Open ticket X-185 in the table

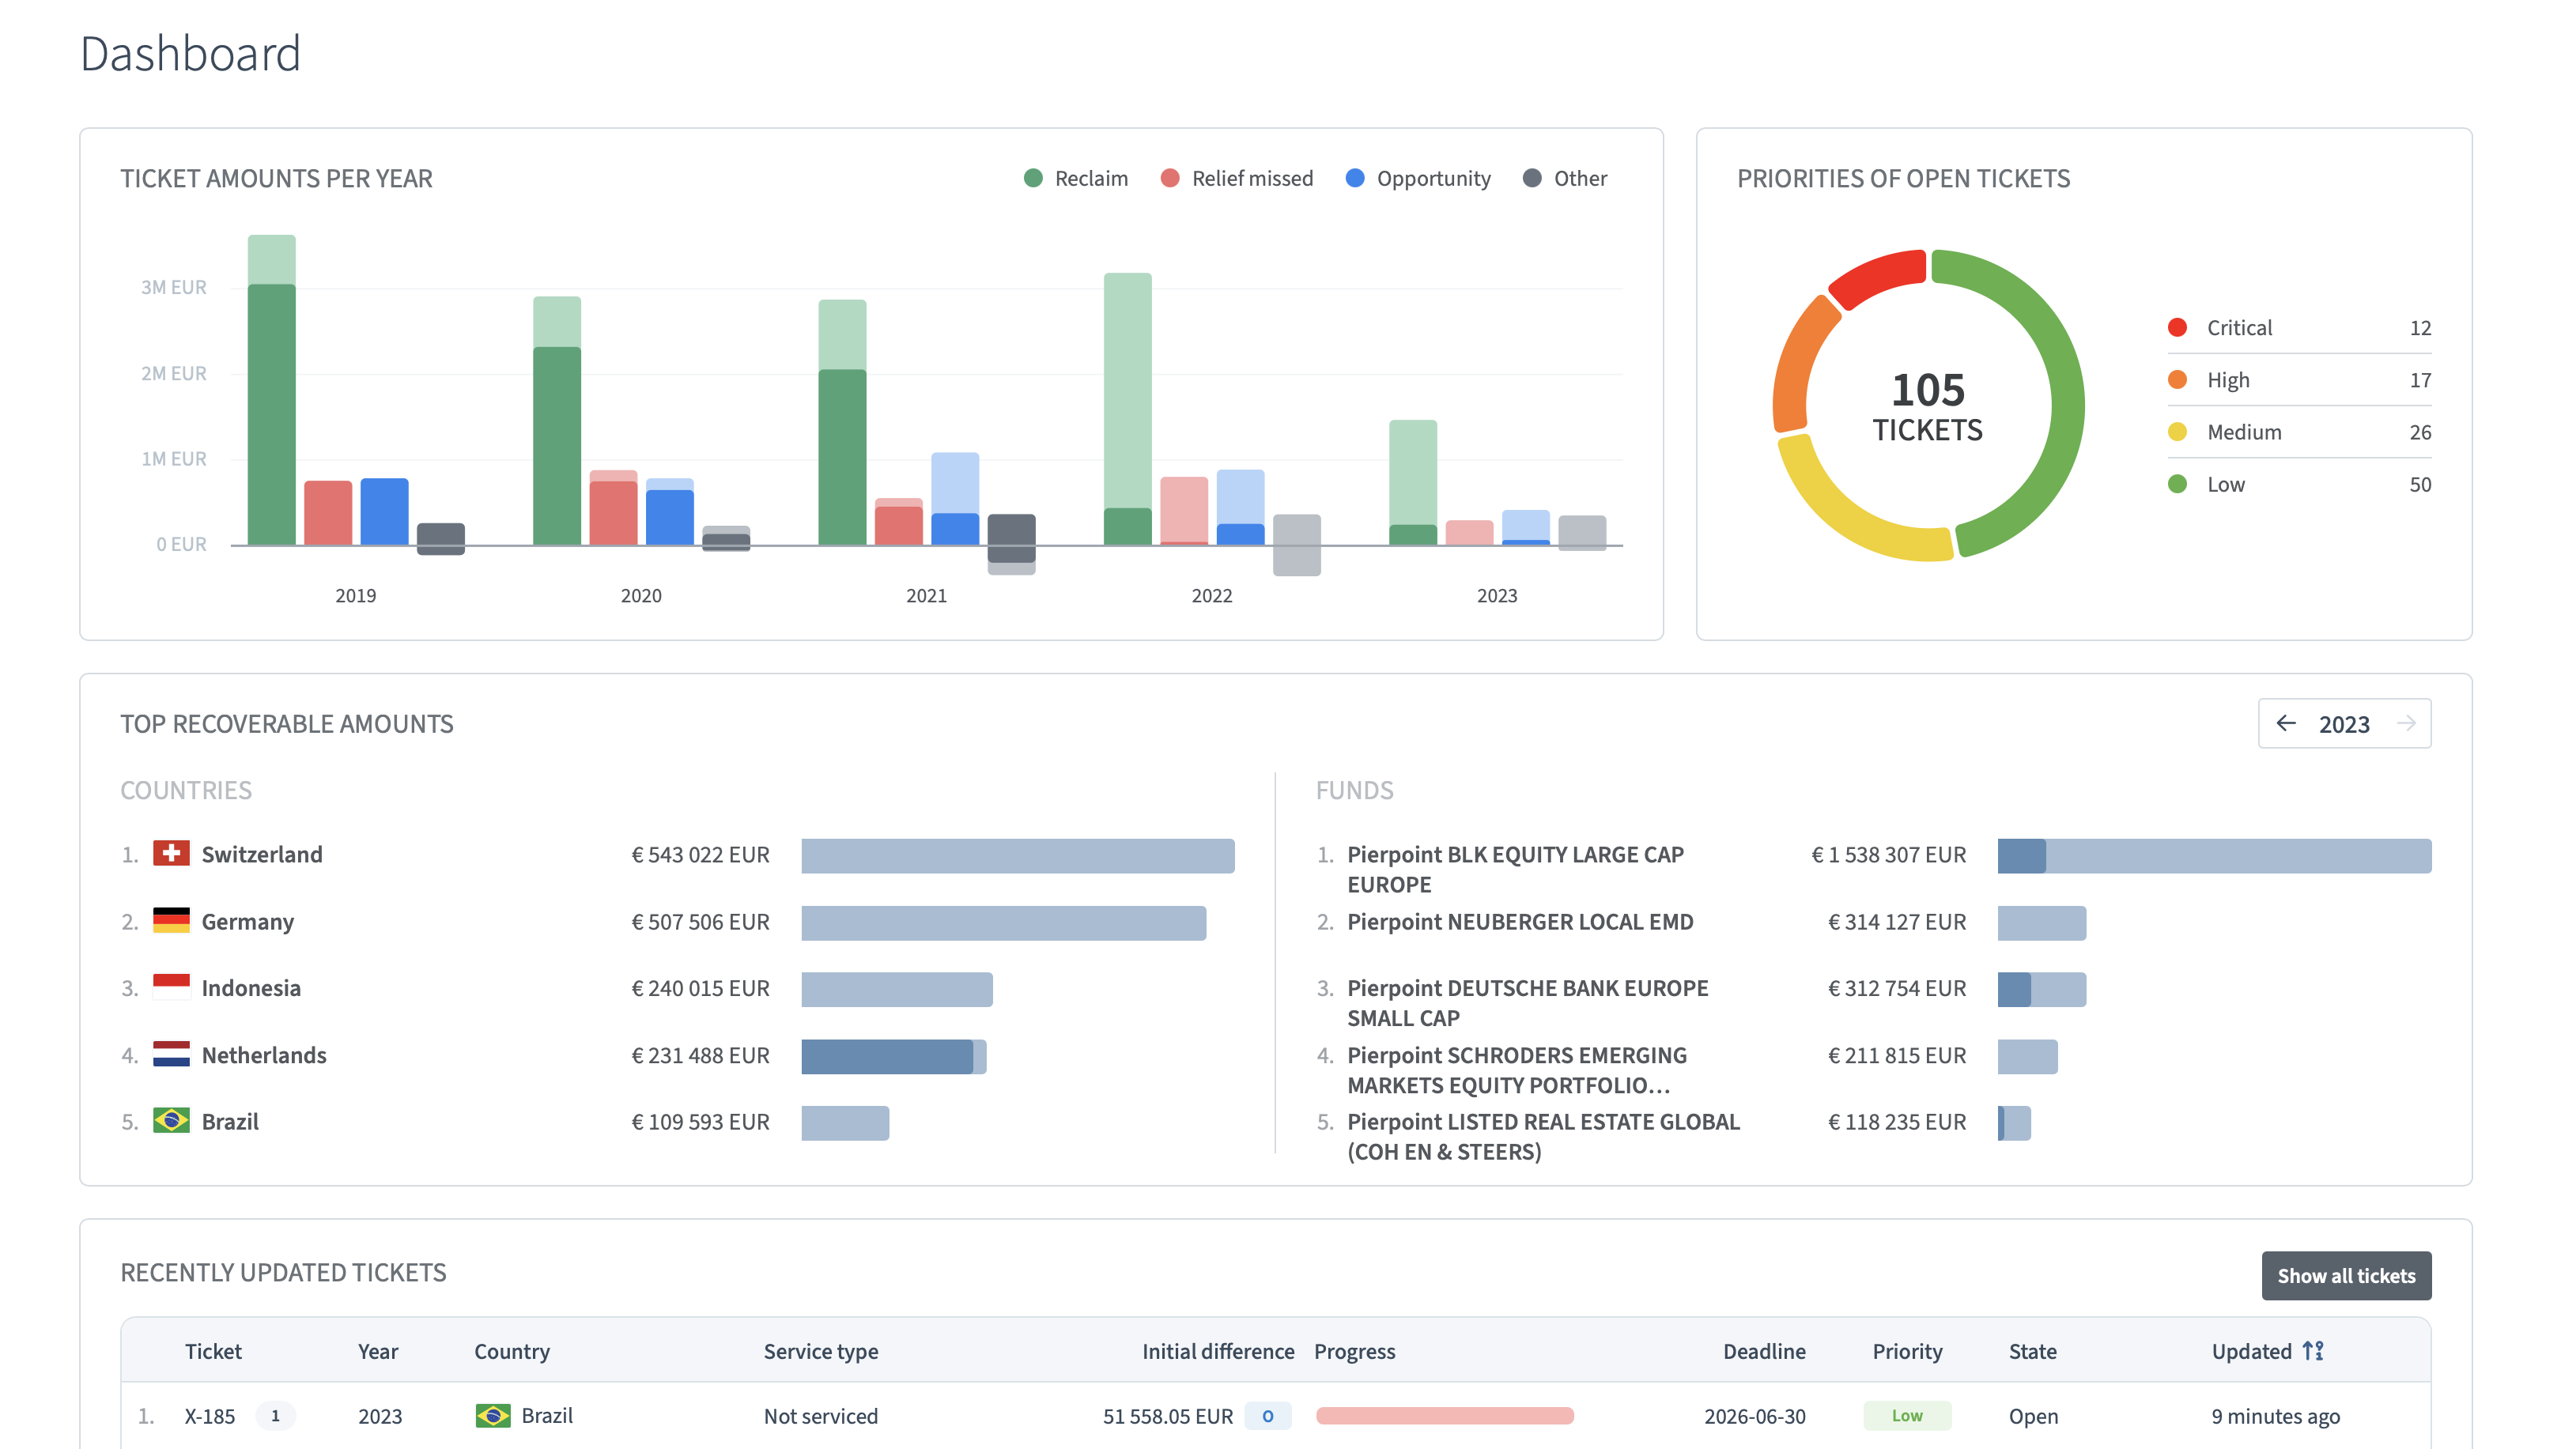tap(210, 1416)
